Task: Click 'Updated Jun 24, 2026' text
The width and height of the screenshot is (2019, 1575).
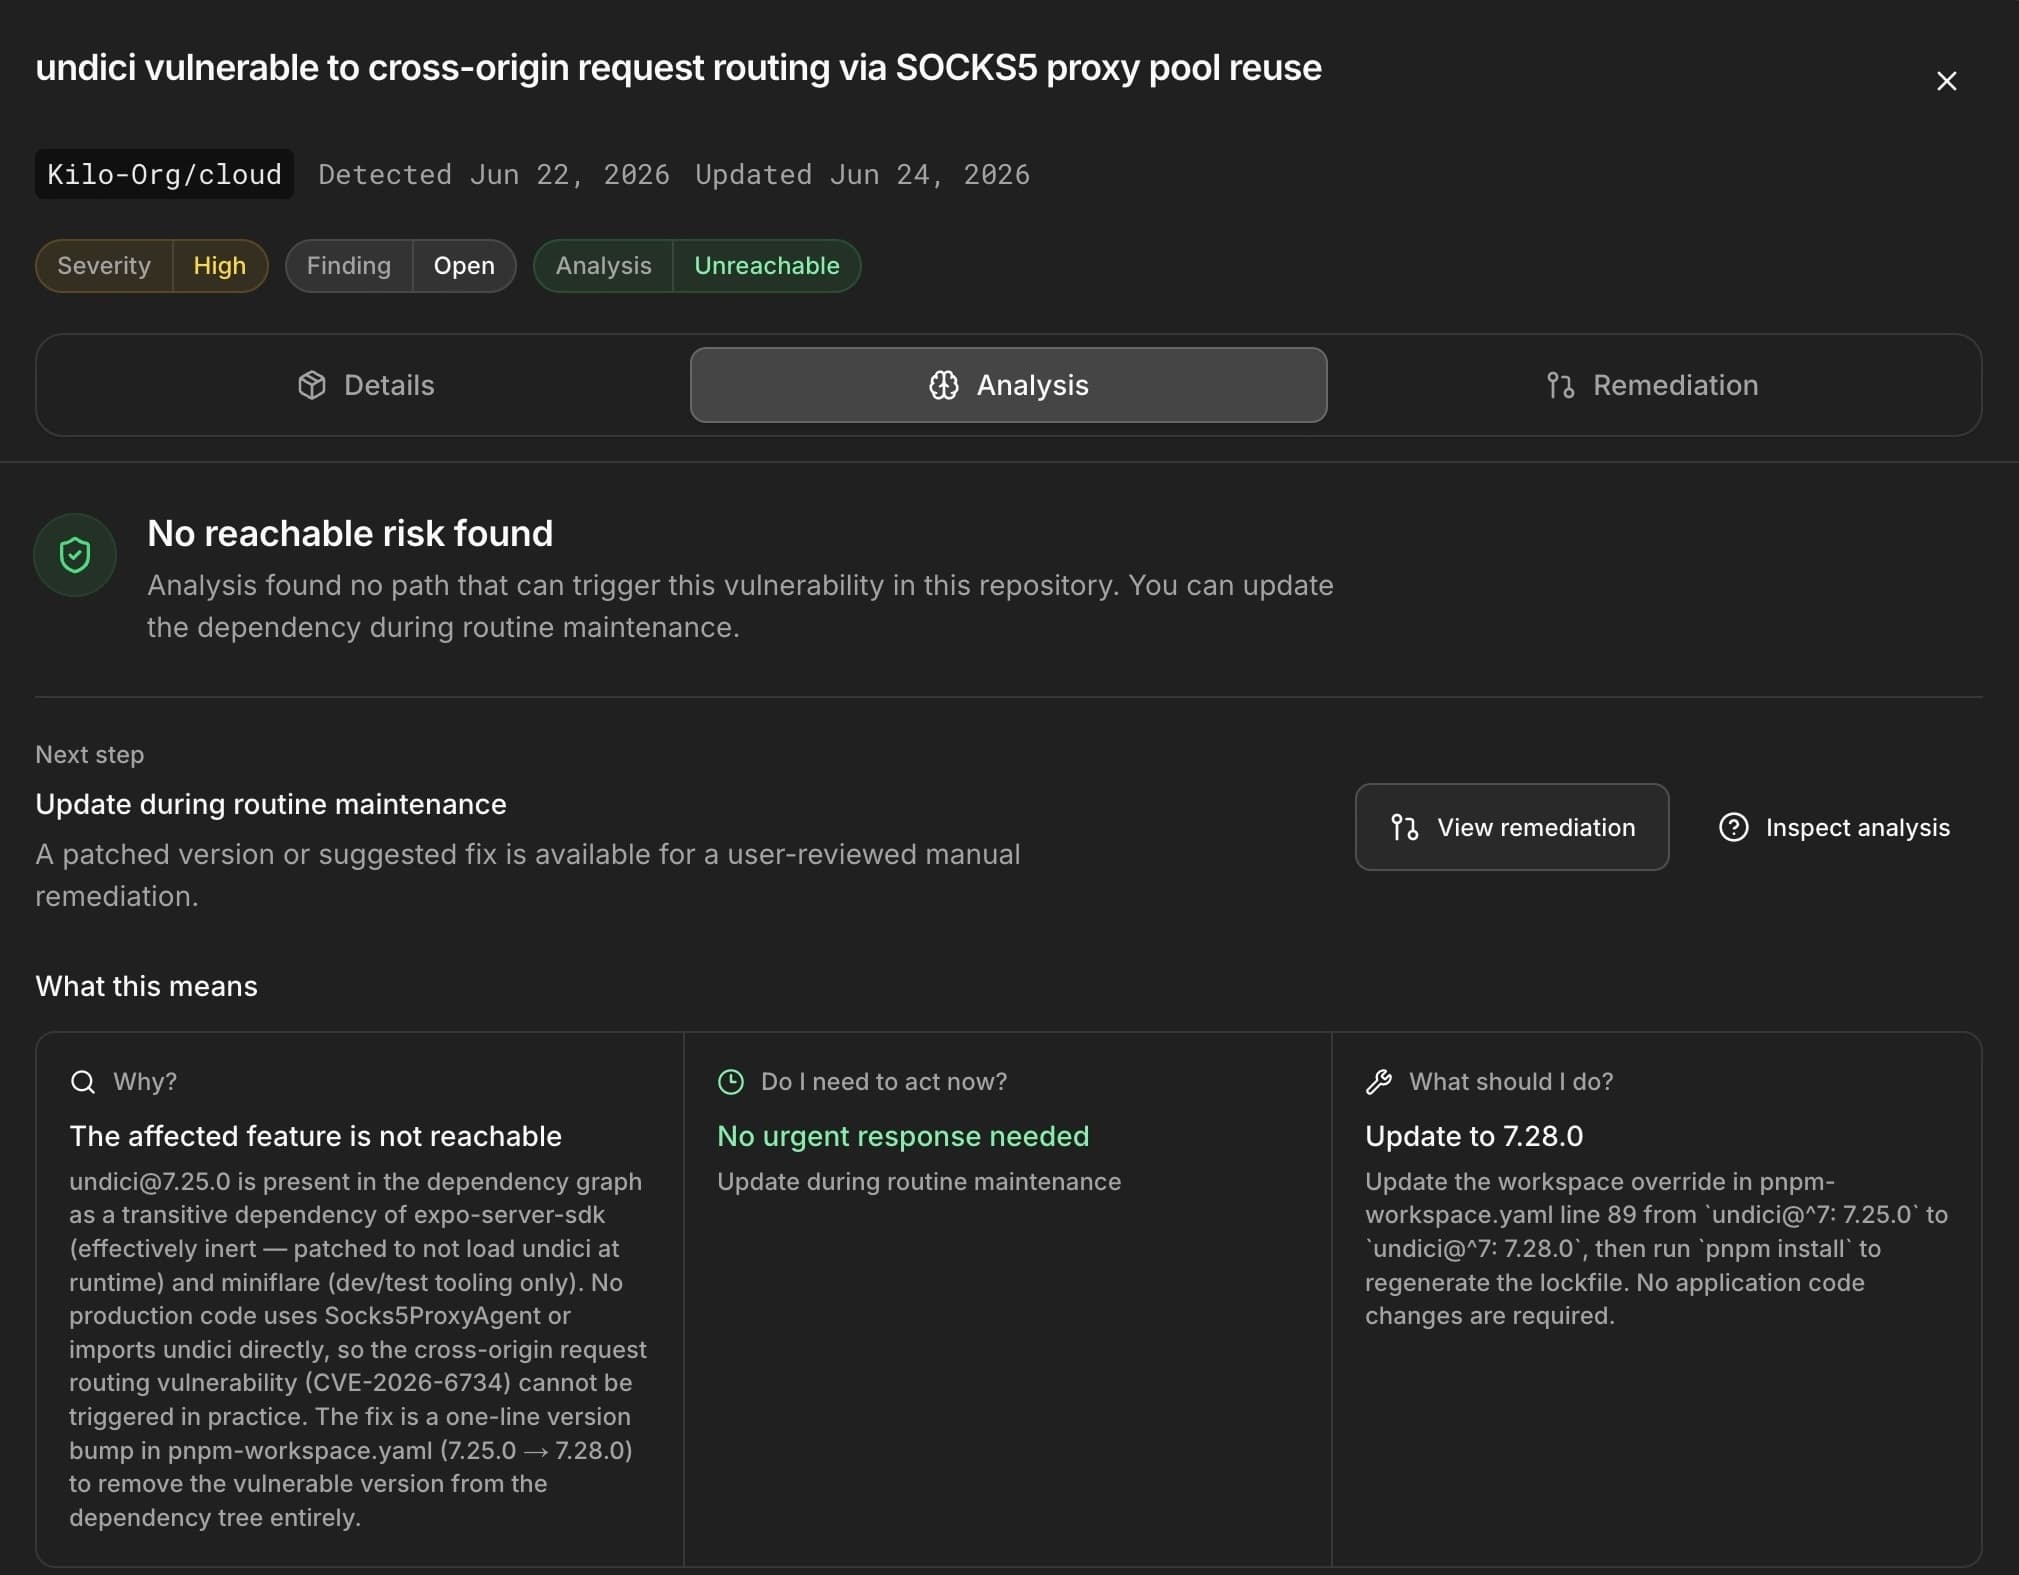Action: click(862, 174)
